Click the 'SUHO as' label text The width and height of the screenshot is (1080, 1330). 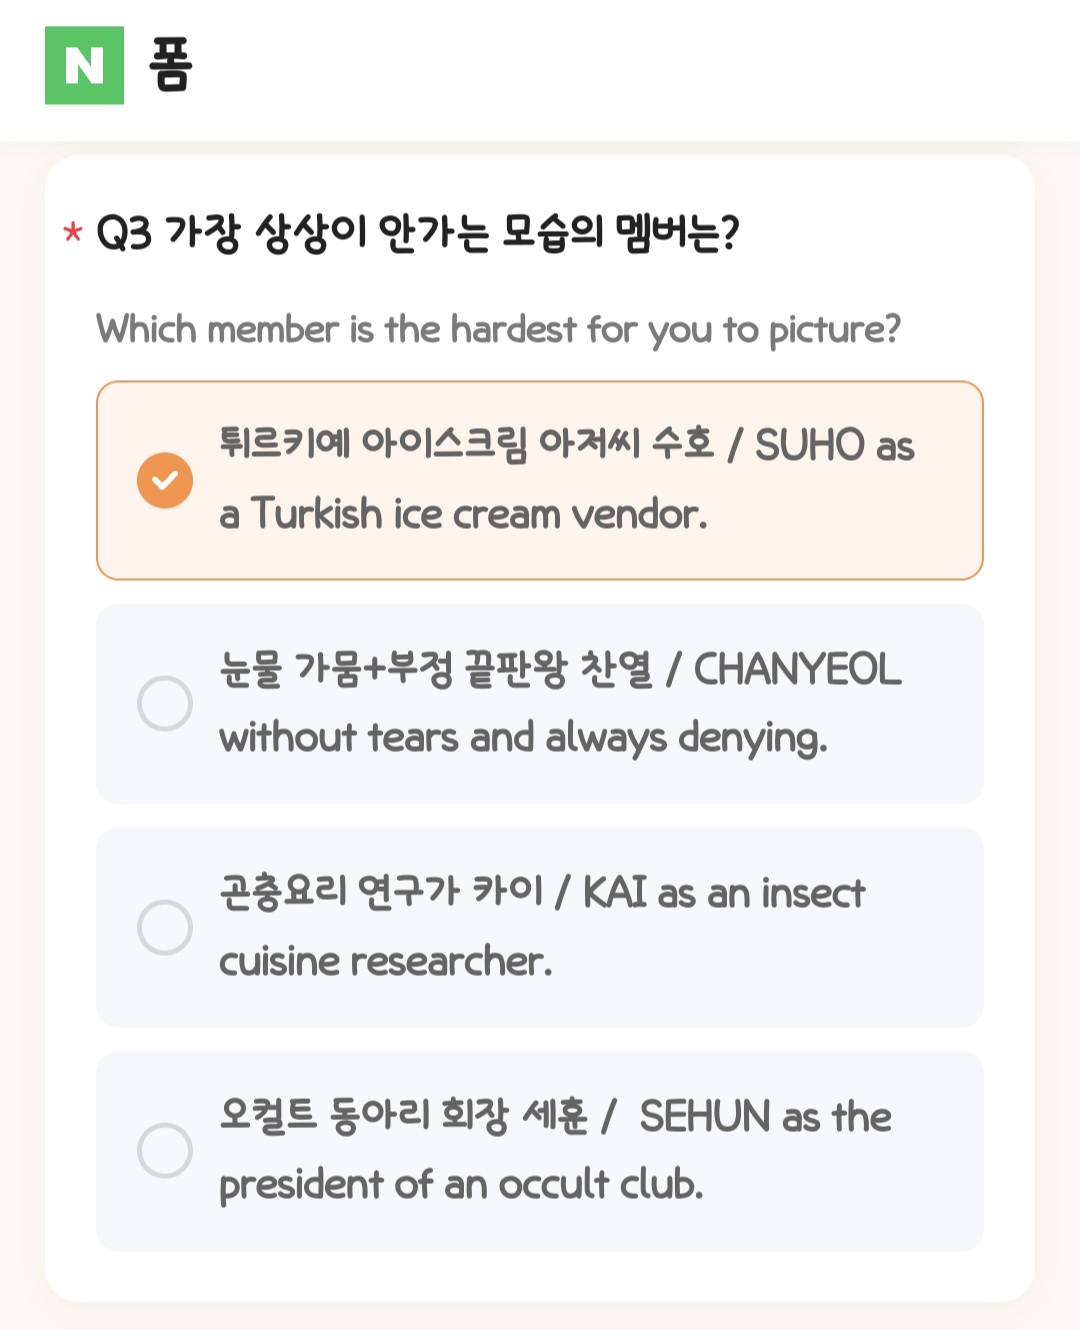[x=834, y=445]
